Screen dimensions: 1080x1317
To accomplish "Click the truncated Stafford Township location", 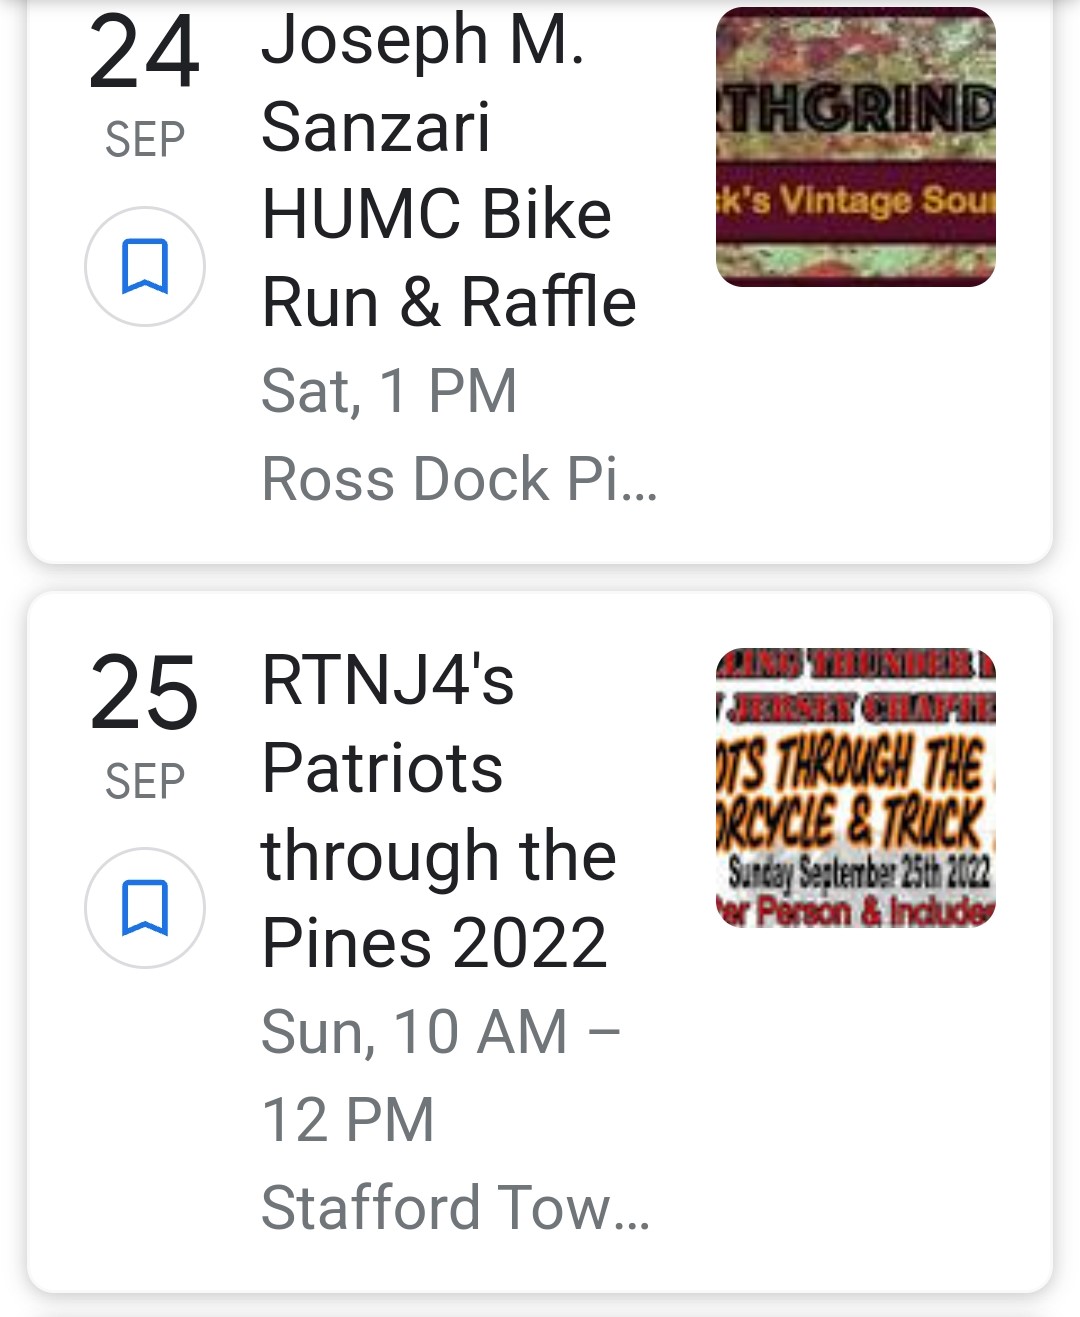I will (x=455, y=1207).
